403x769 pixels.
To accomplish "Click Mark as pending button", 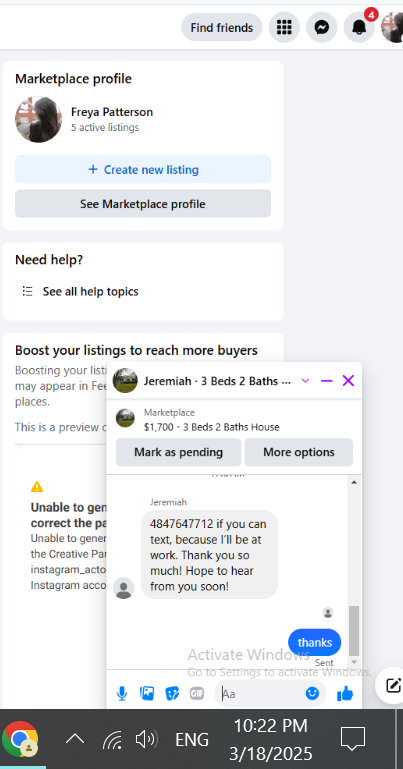I will pyautogui.click(x=178, y=452).
